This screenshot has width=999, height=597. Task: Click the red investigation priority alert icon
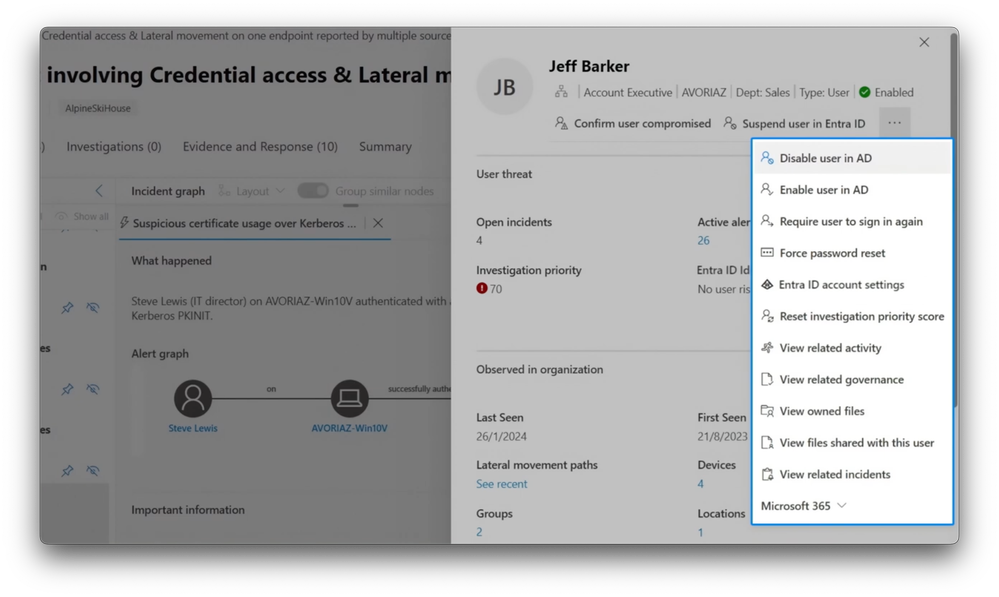click(x=482, y=288)
